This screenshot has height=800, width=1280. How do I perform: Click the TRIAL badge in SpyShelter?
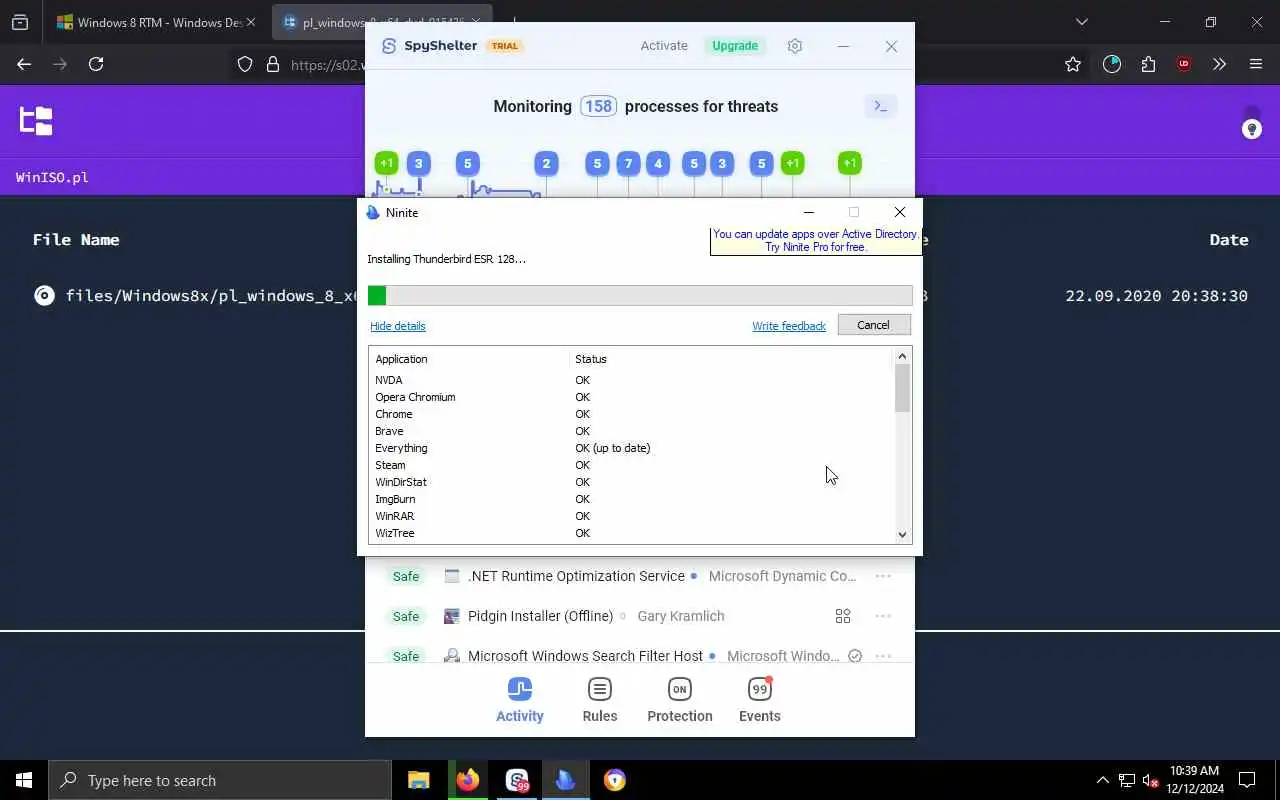pyautogui.click(x=505, y=46)
